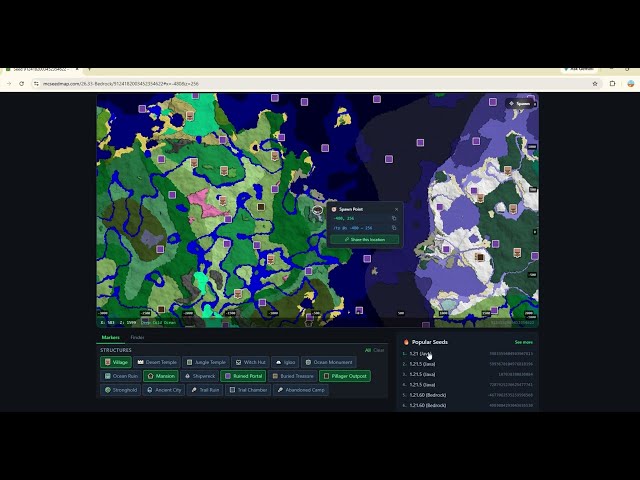Toggle the Village structure marker
Viewport: 640px width, 480px height.
[116, 362]
